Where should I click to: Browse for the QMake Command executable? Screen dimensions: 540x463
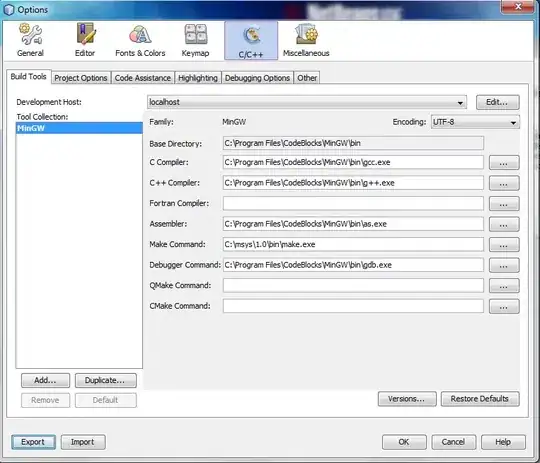(x=504, y=286)
